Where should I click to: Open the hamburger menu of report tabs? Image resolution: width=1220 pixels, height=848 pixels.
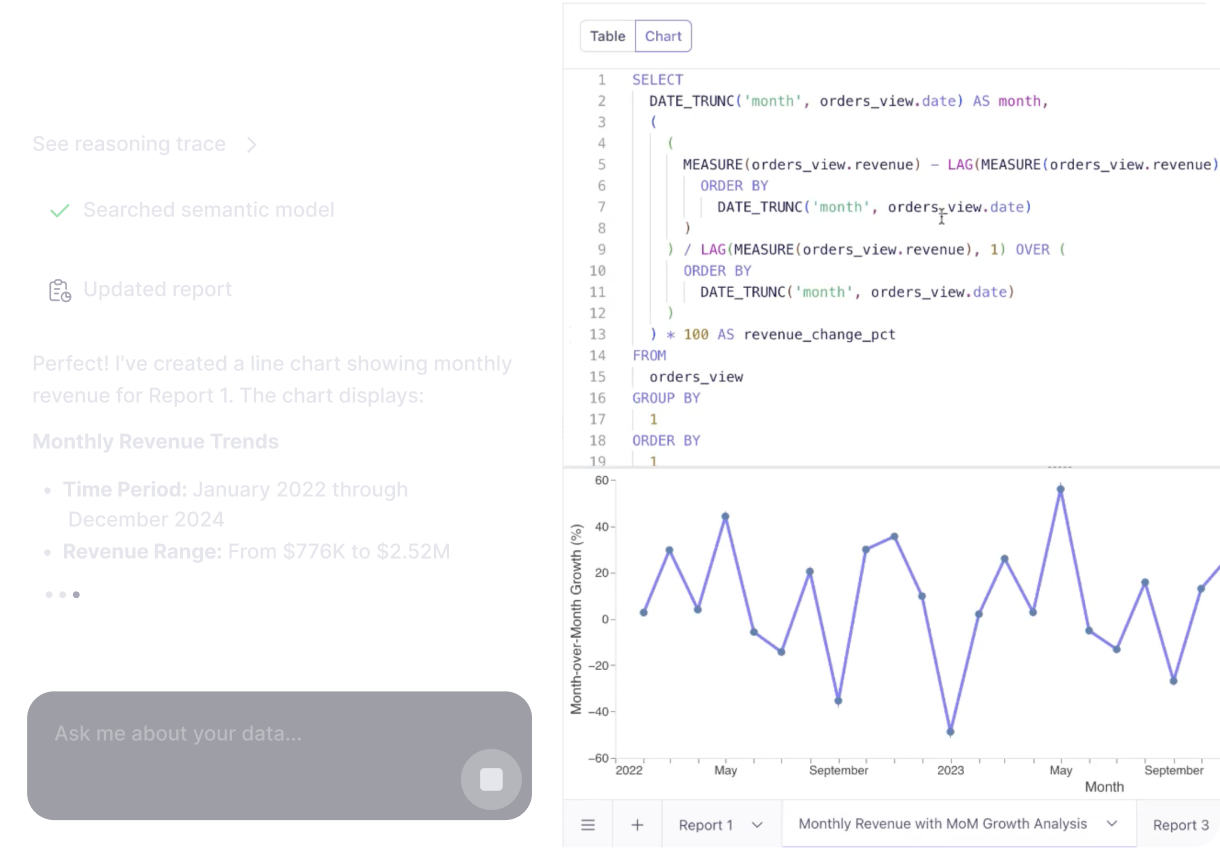588,825
